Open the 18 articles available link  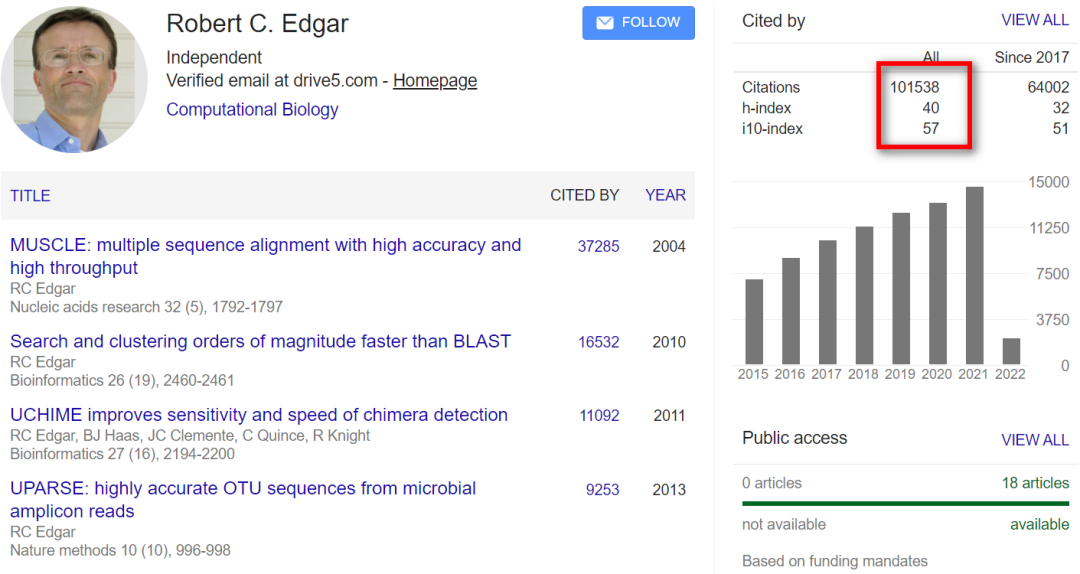tap(1035, 484)
